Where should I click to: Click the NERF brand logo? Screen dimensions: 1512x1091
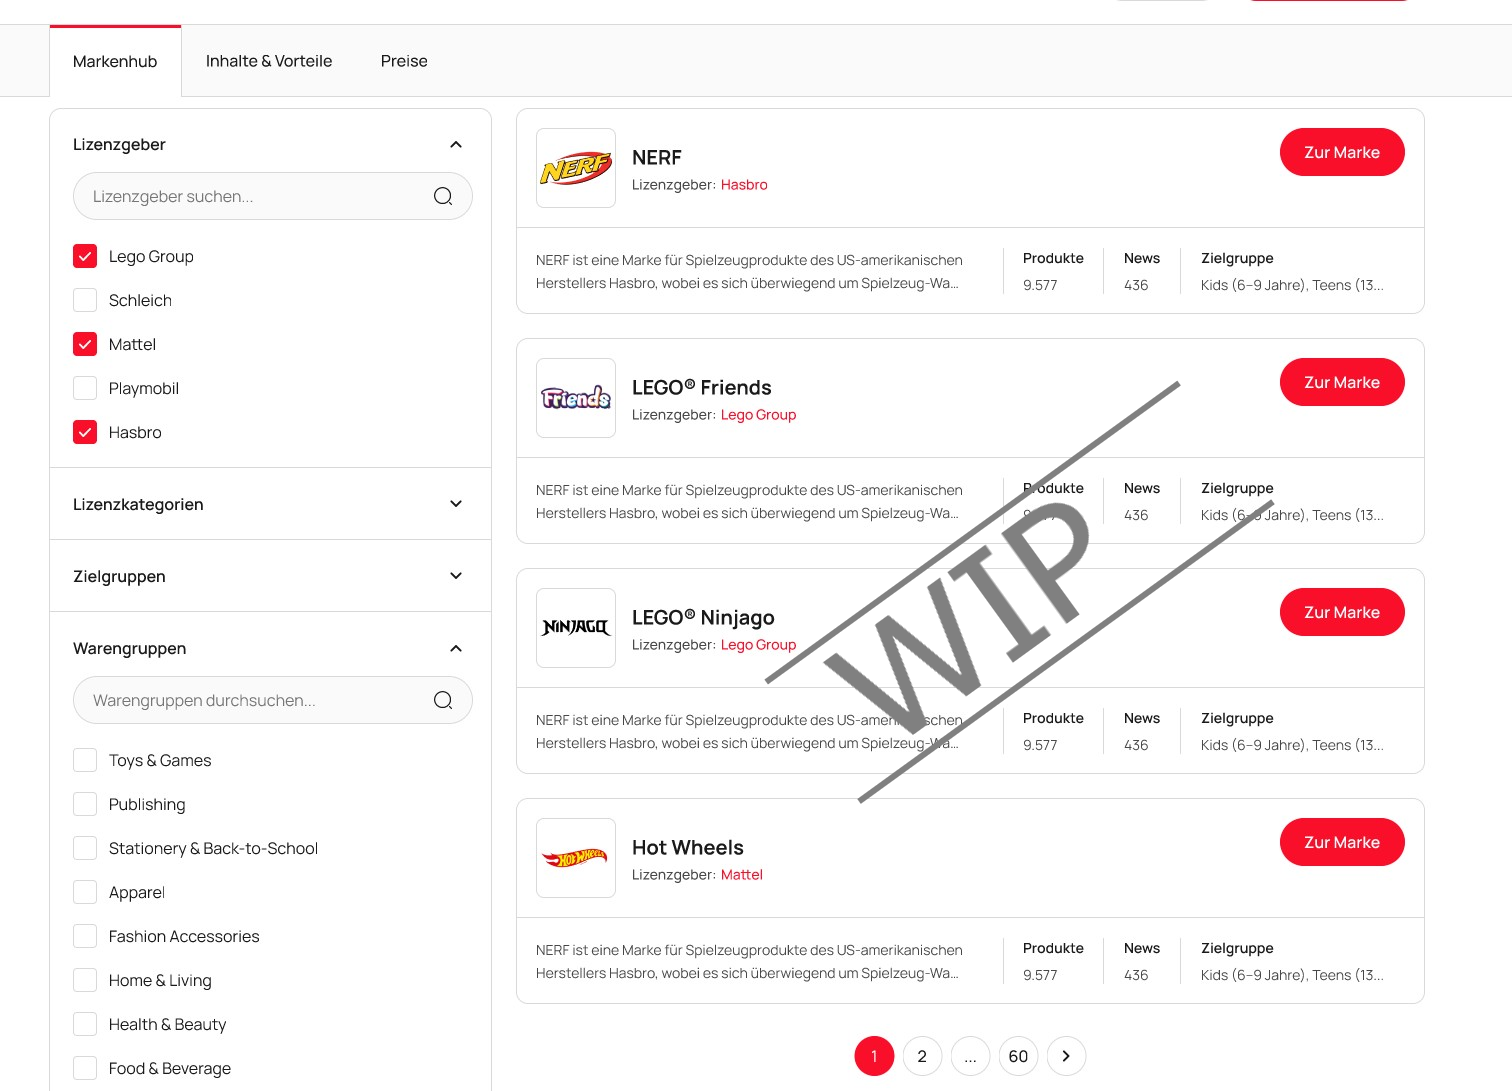(576, 168)
